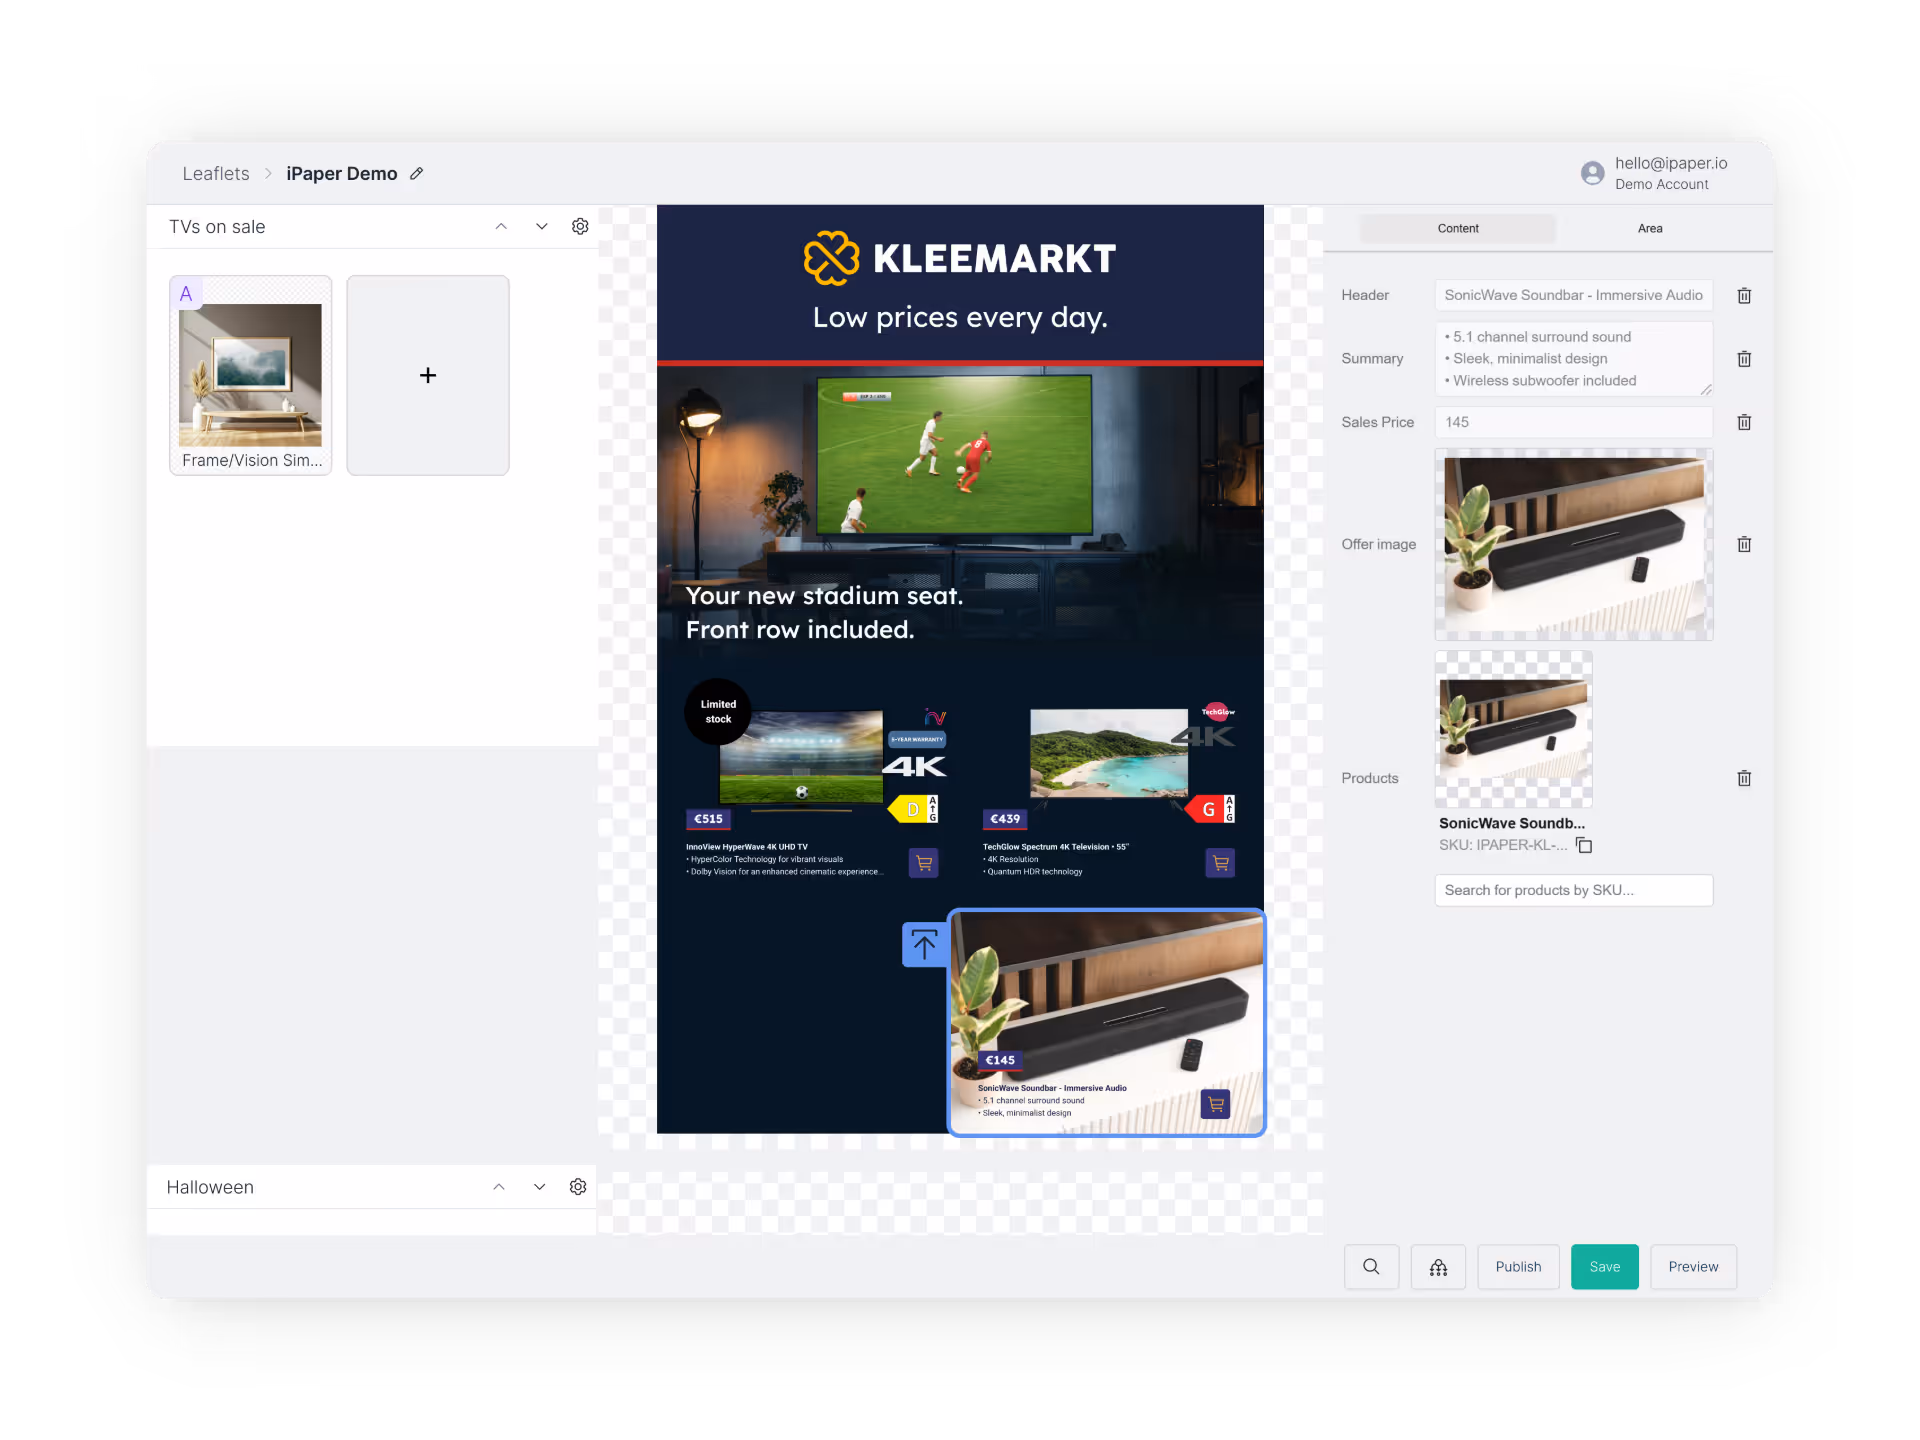Open the Leaflets breadcrumb link

215,173
